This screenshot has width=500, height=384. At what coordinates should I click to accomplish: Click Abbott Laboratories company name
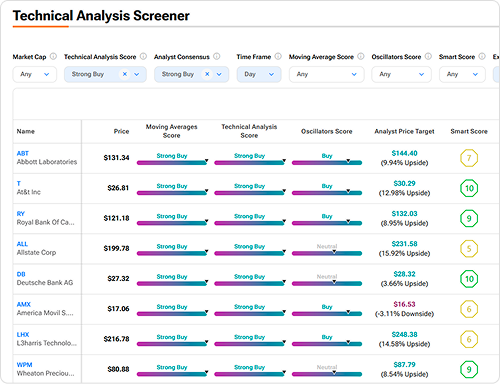[x=47, y=162]
